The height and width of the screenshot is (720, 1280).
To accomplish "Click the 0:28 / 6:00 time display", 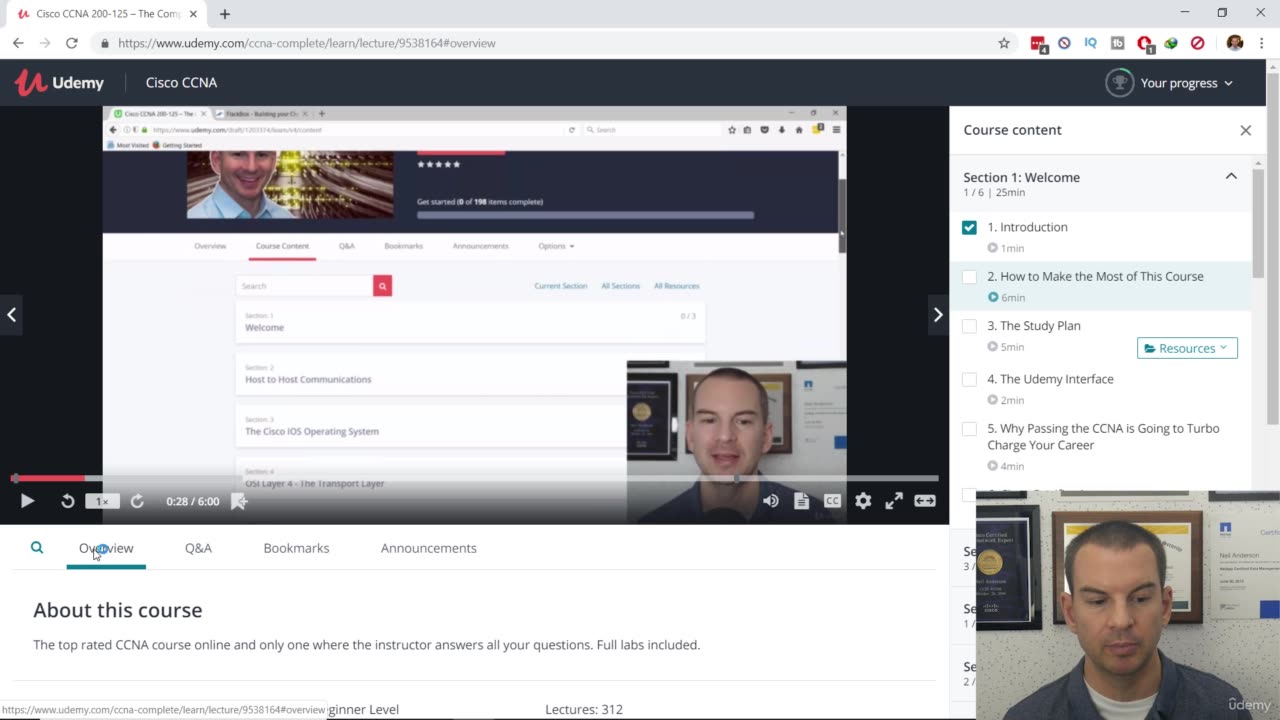I will click(193, 501).
